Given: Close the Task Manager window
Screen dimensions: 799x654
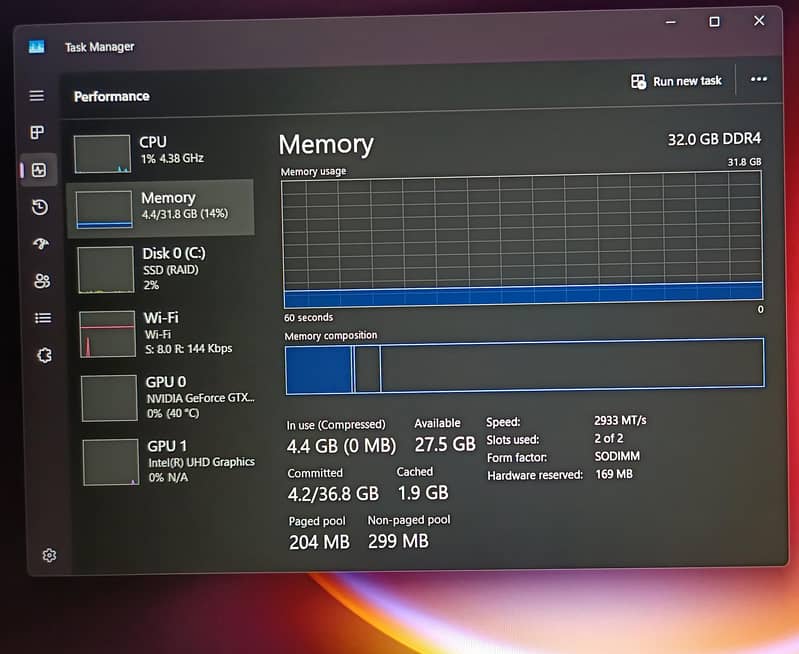Looking at the screenshot, I should [759, 20].
